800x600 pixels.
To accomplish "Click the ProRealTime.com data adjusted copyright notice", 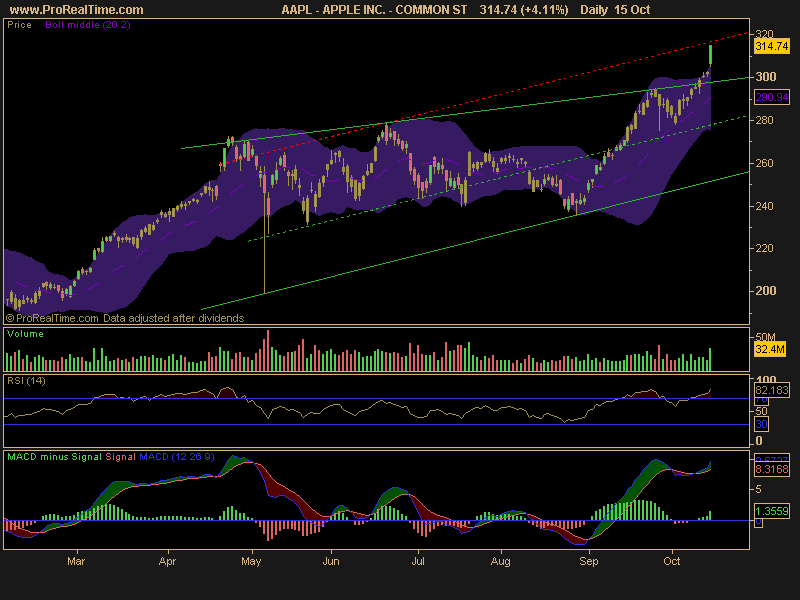I will pyautogui.click(x=125, y=318).
